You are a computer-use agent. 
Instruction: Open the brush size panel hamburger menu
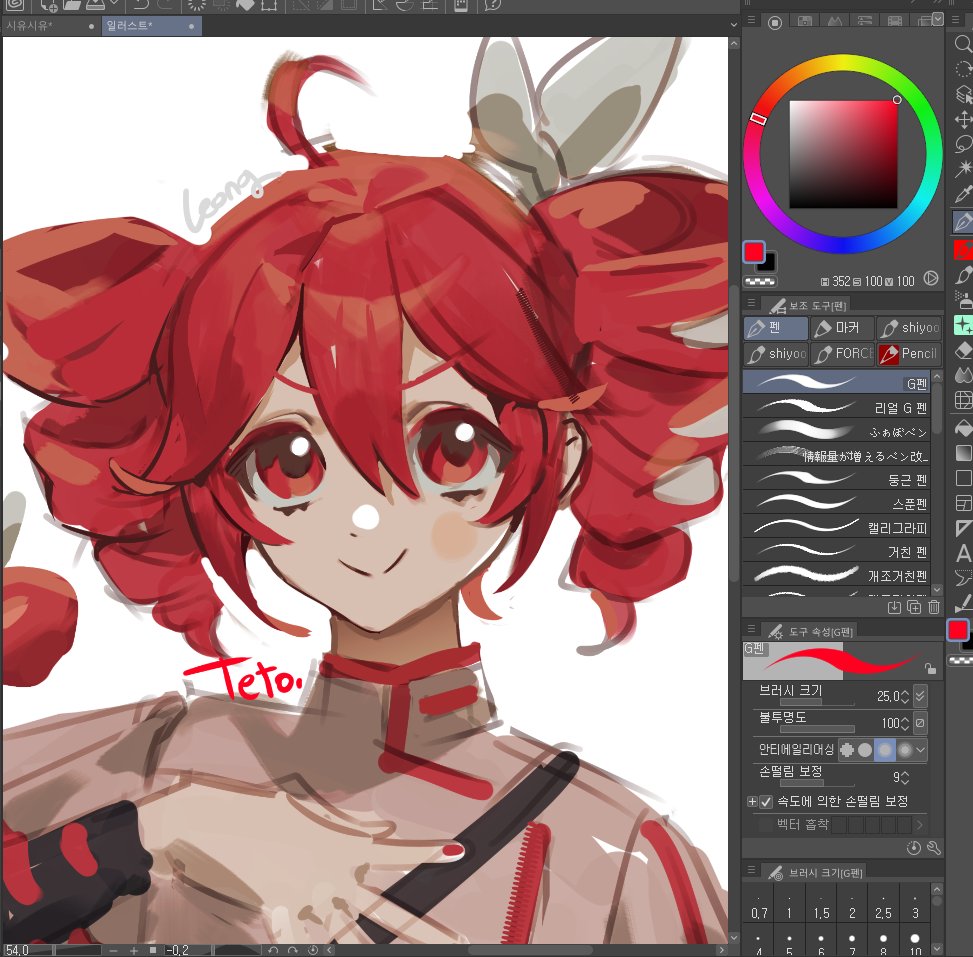pyautogui.click(x=751, y=870)
